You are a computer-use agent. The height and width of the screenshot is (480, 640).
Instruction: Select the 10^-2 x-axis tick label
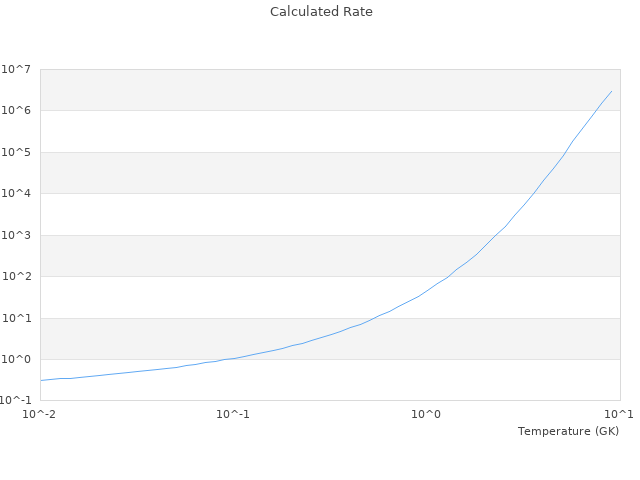click(x=40, y=414)
